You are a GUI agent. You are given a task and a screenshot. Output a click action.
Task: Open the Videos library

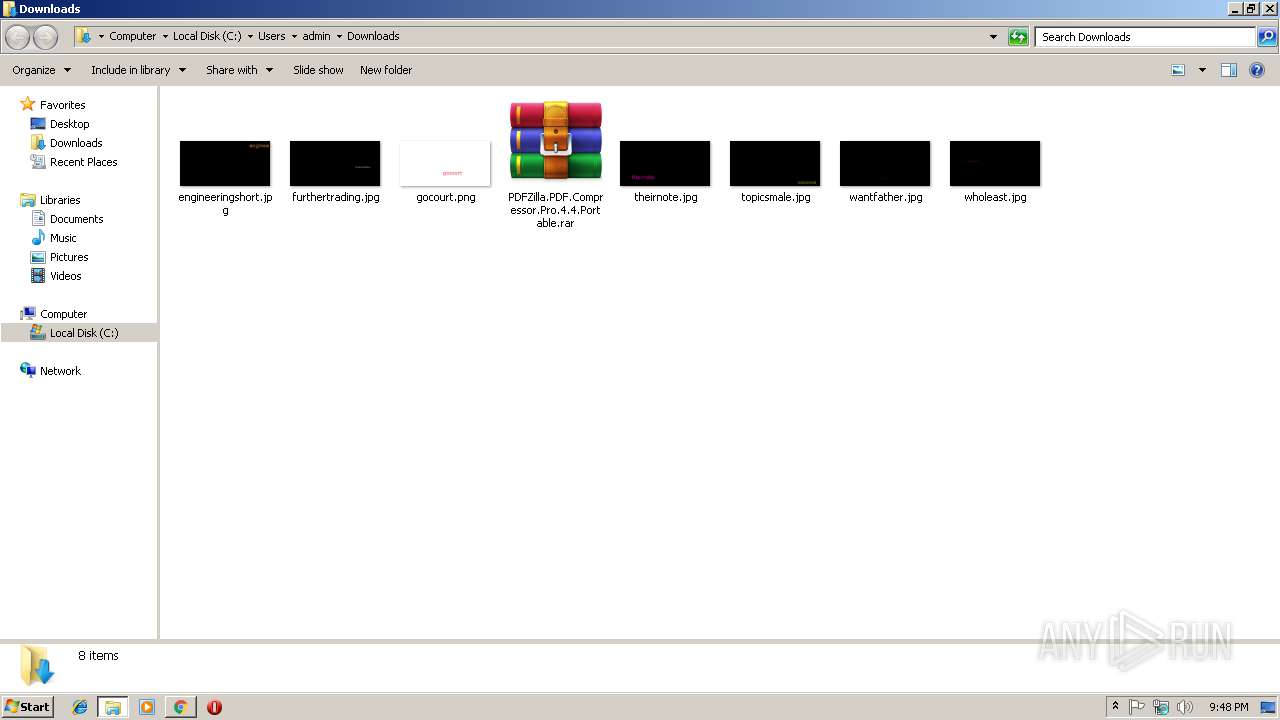[x=65, y=276]
